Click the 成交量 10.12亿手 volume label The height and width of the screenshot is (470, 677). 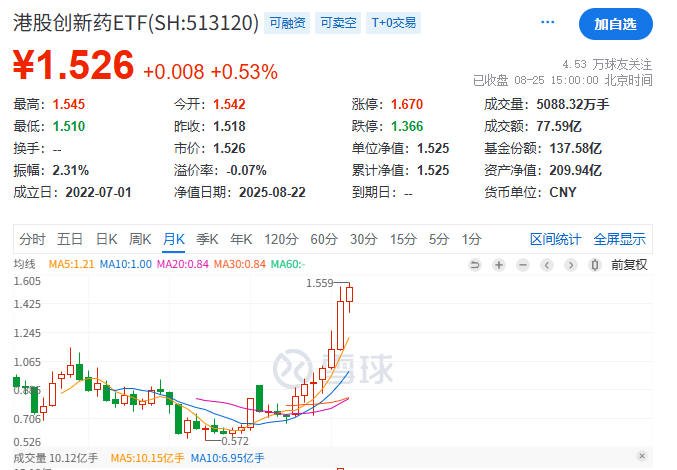click(56, 458)
